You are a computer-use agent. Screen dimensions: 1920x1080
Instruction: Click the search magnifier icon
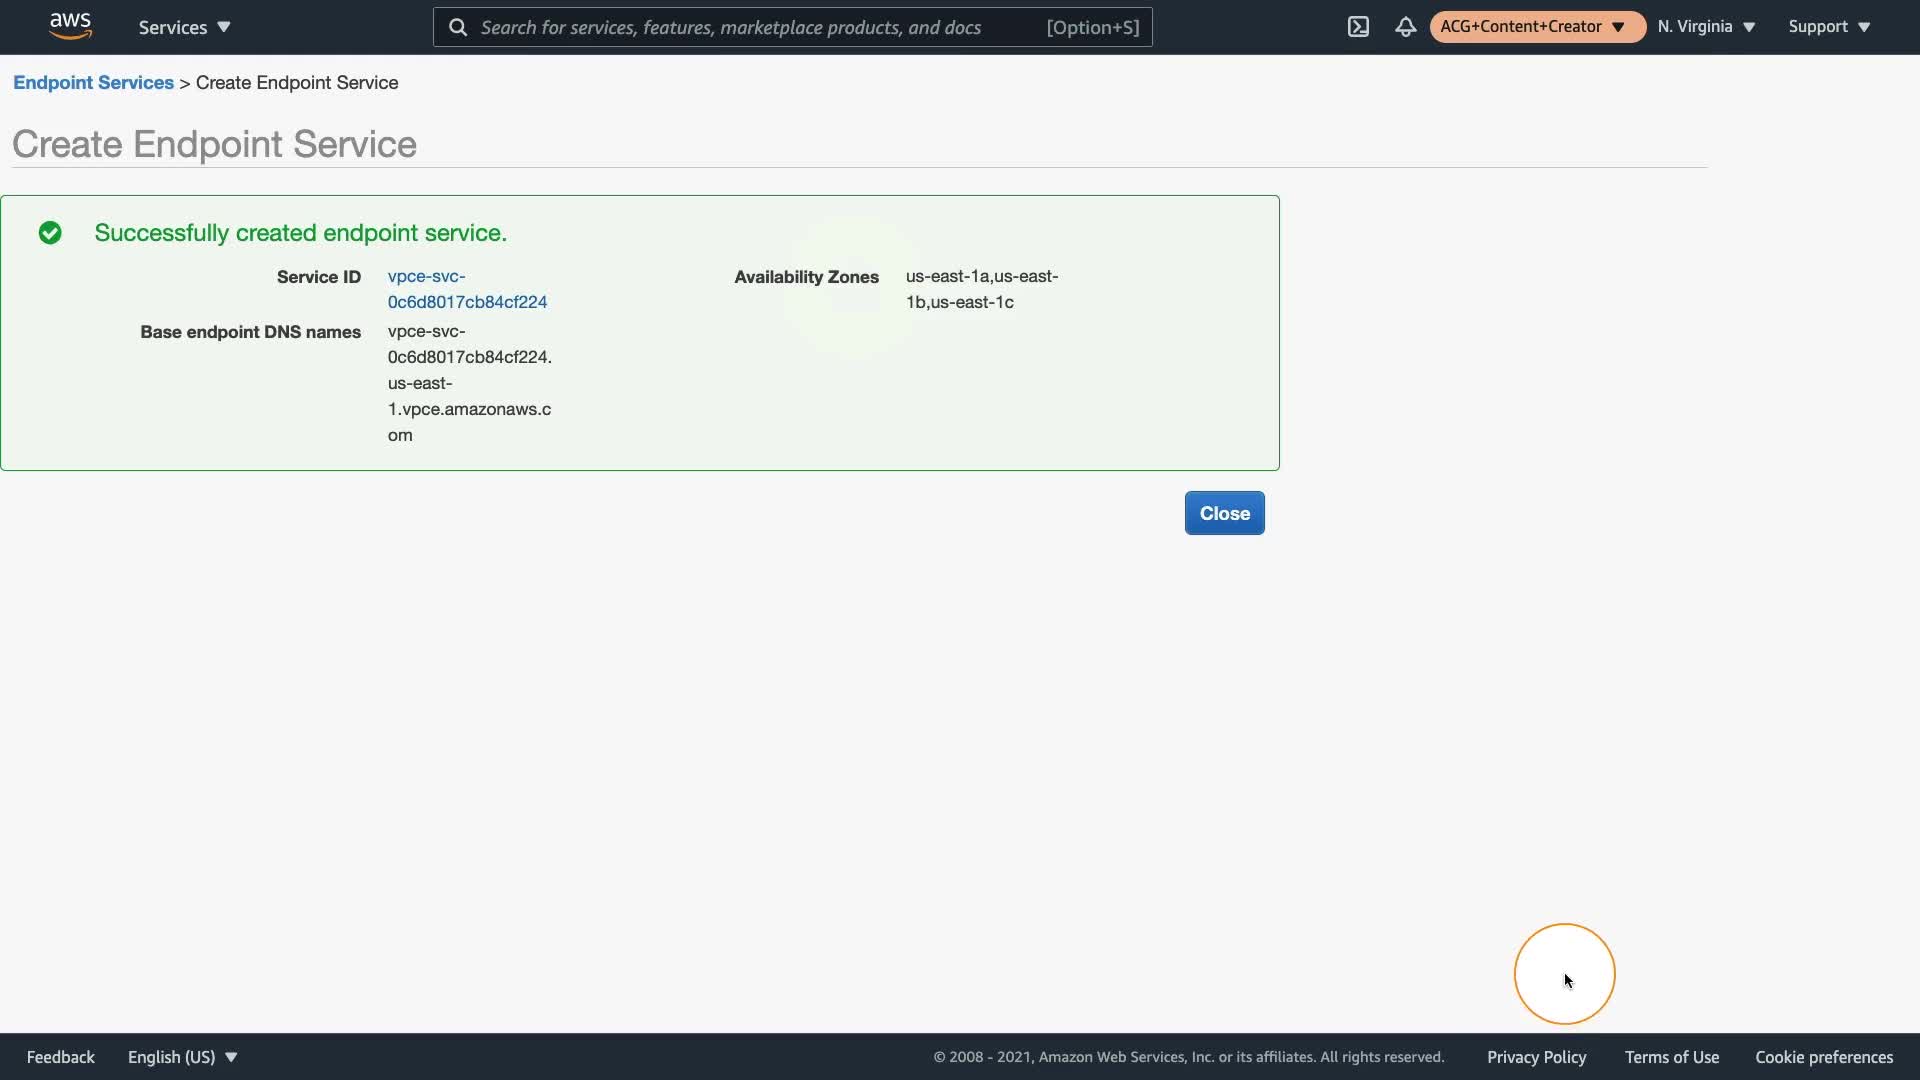[458, 27]
